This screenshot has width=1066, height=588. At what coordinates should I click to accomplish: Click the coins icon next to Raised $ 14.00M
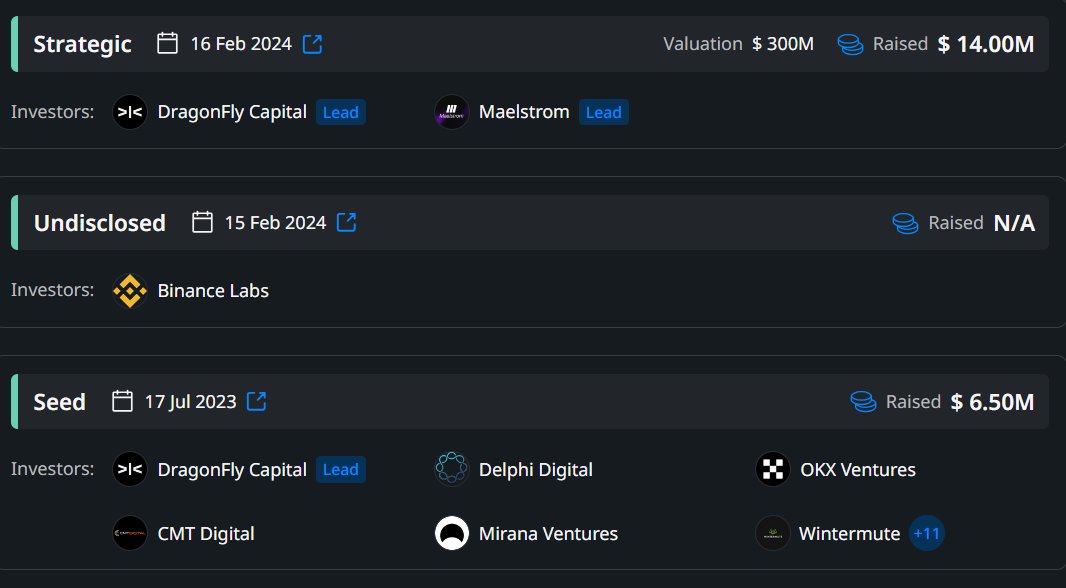[x=850, y=44]
